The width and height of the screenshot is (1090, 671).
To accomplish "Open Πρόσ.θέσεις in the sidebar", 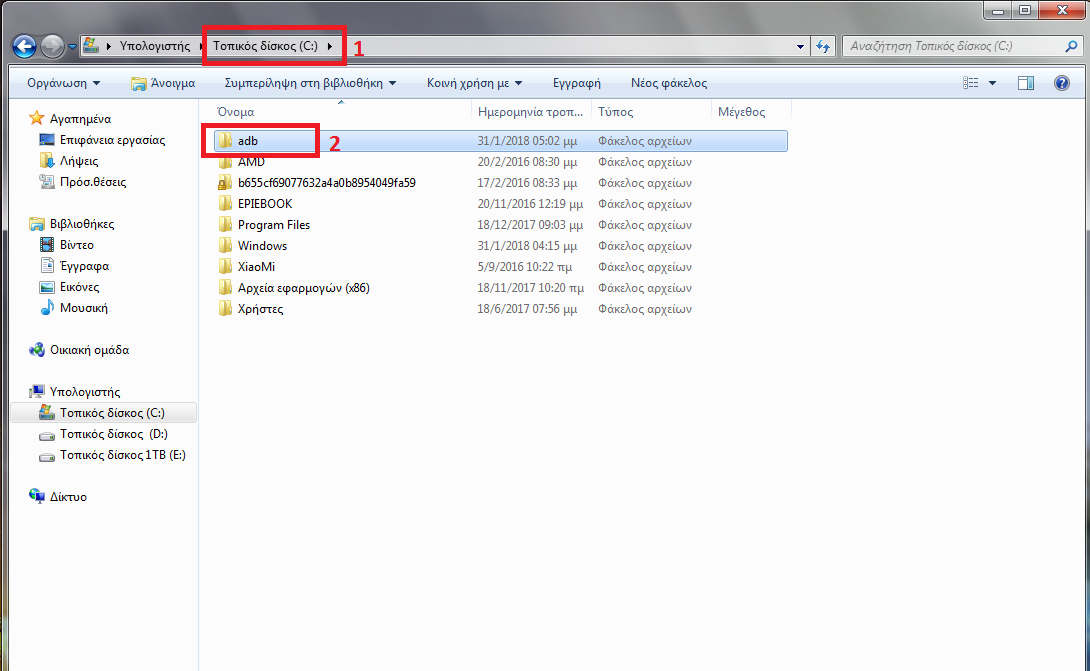I will pyautogui.click(x=93, y=181).
